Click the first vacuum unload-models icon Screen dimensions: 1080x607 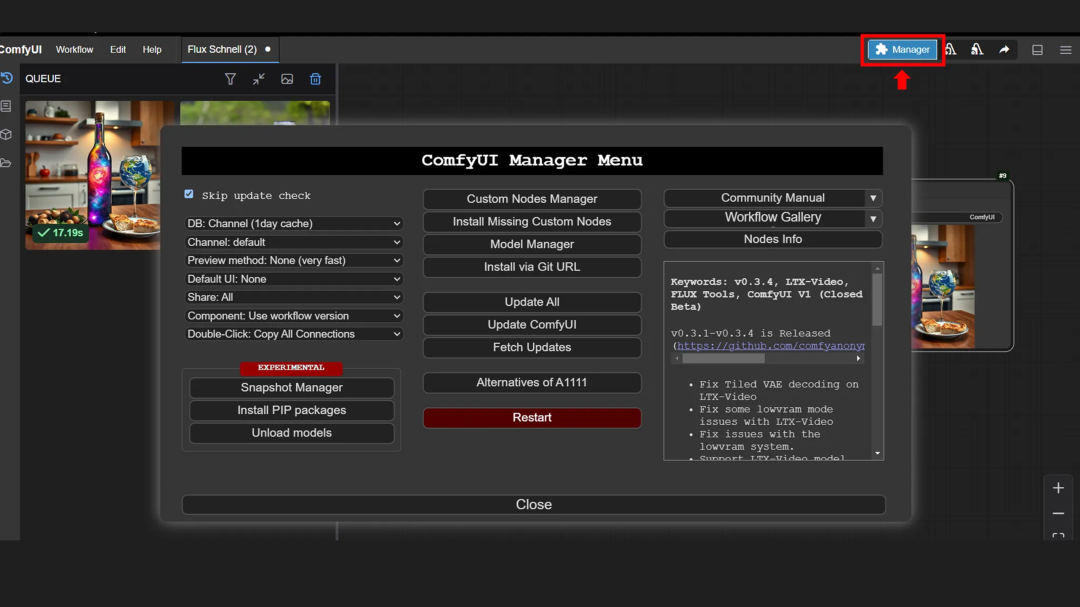pos(951,50)
